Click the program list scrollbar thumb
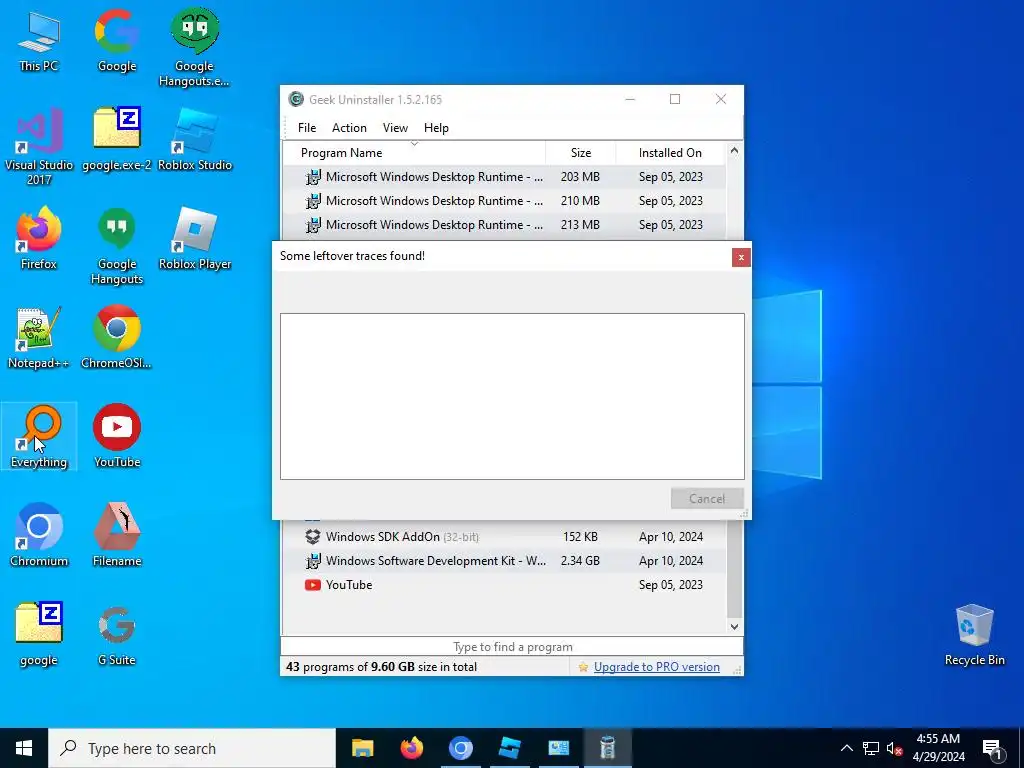This screenshot has height=768, width=1024. 734,568
